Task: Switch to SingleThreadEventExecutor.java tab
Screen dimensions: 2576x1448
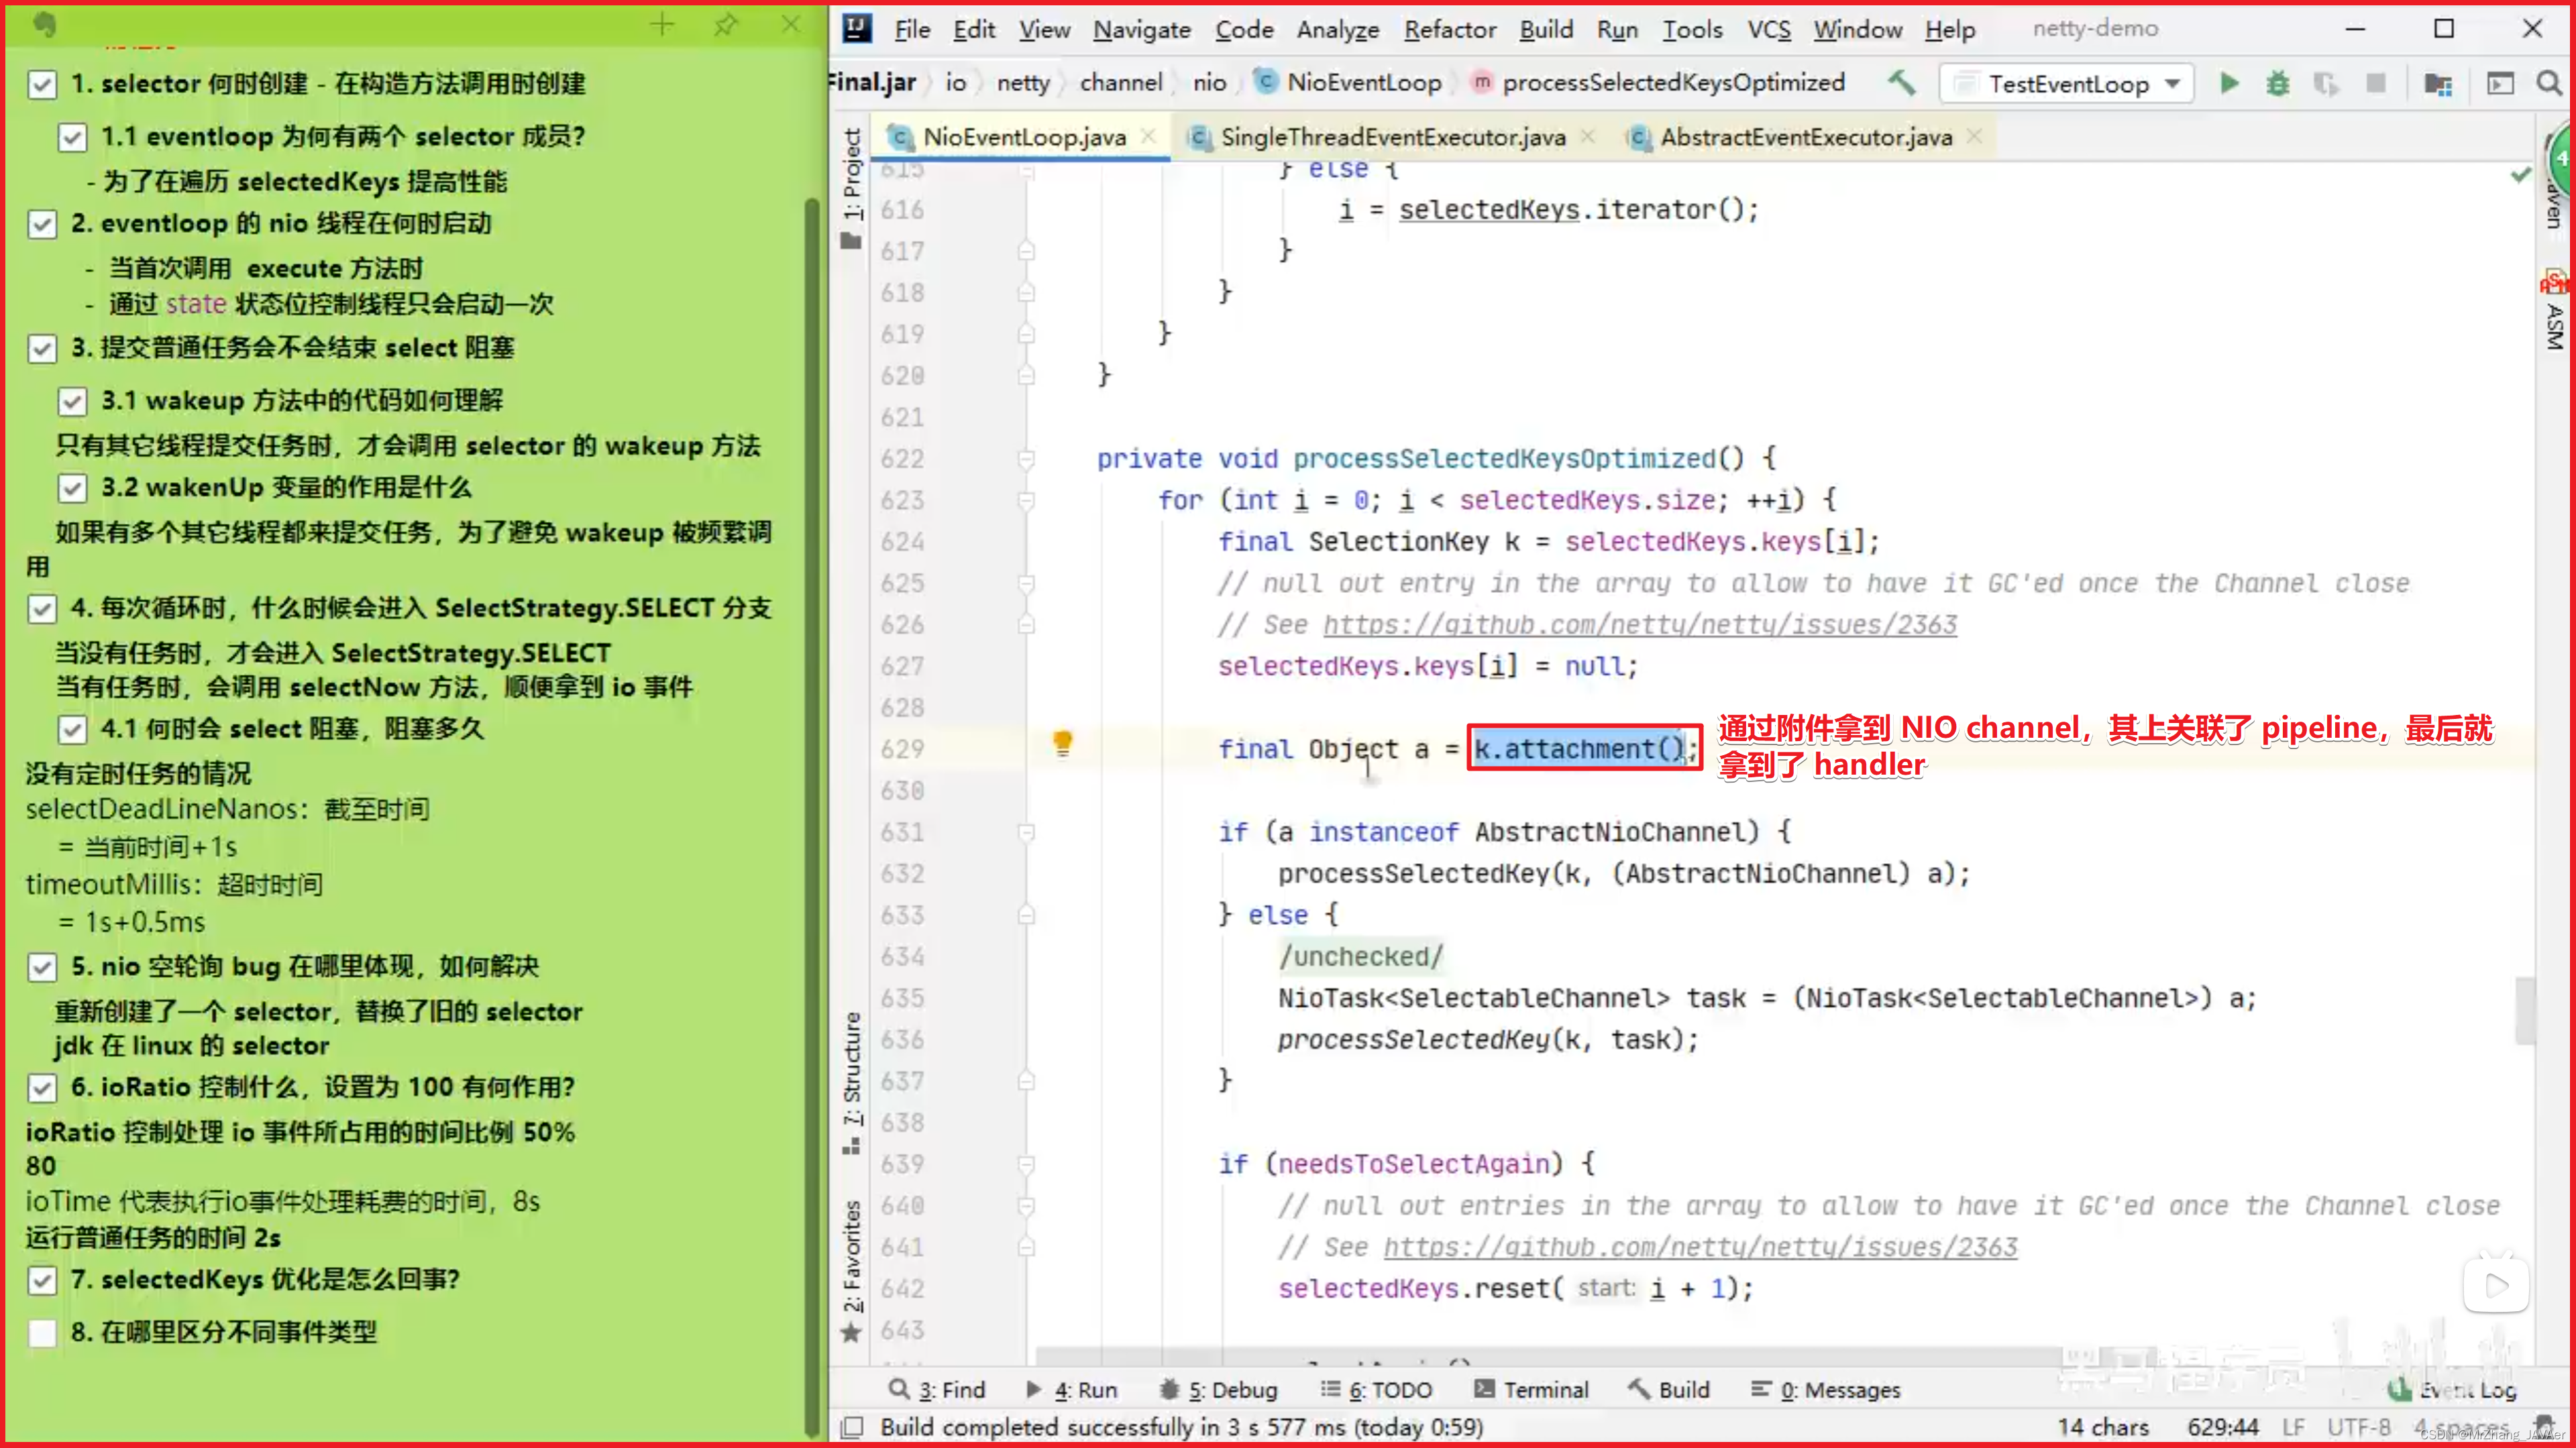Action: click(1392, 137)
